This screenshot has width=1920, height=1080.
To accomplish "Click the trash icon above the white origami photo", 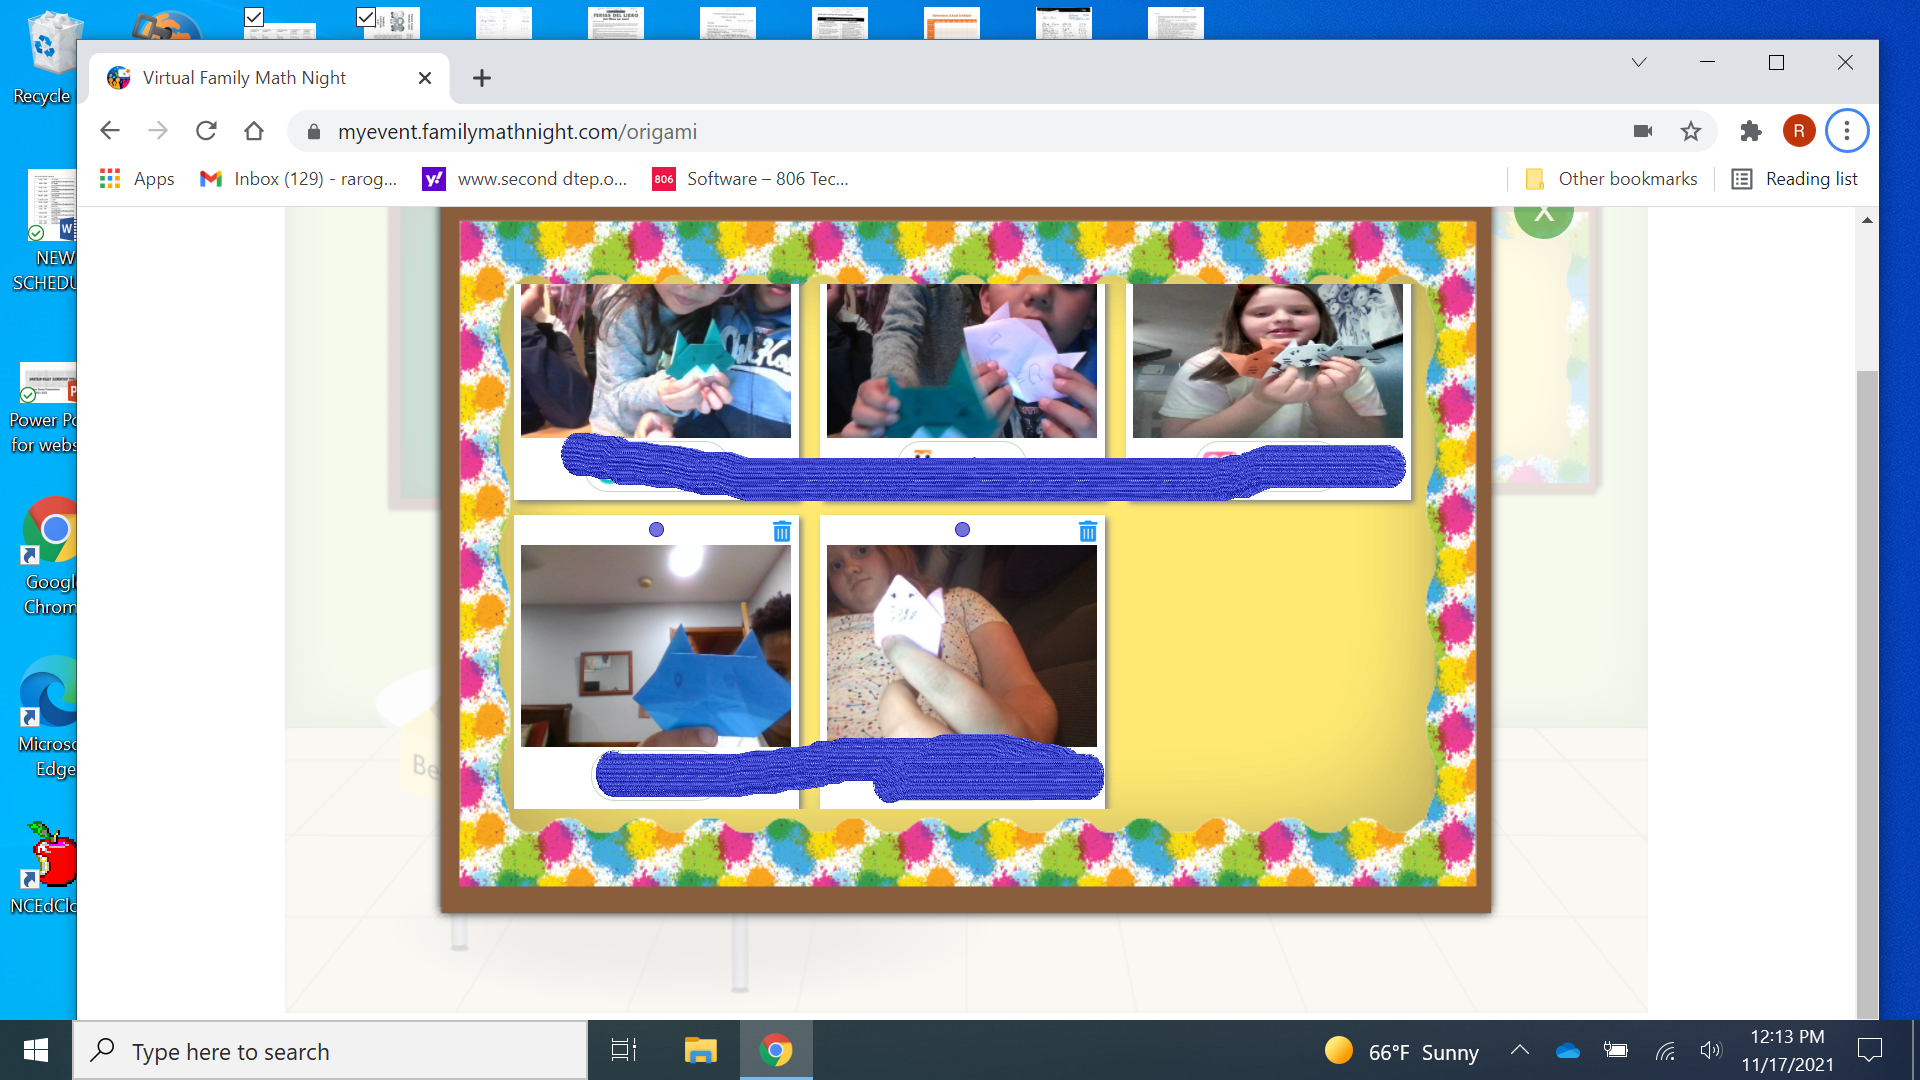I will 1088,531.
